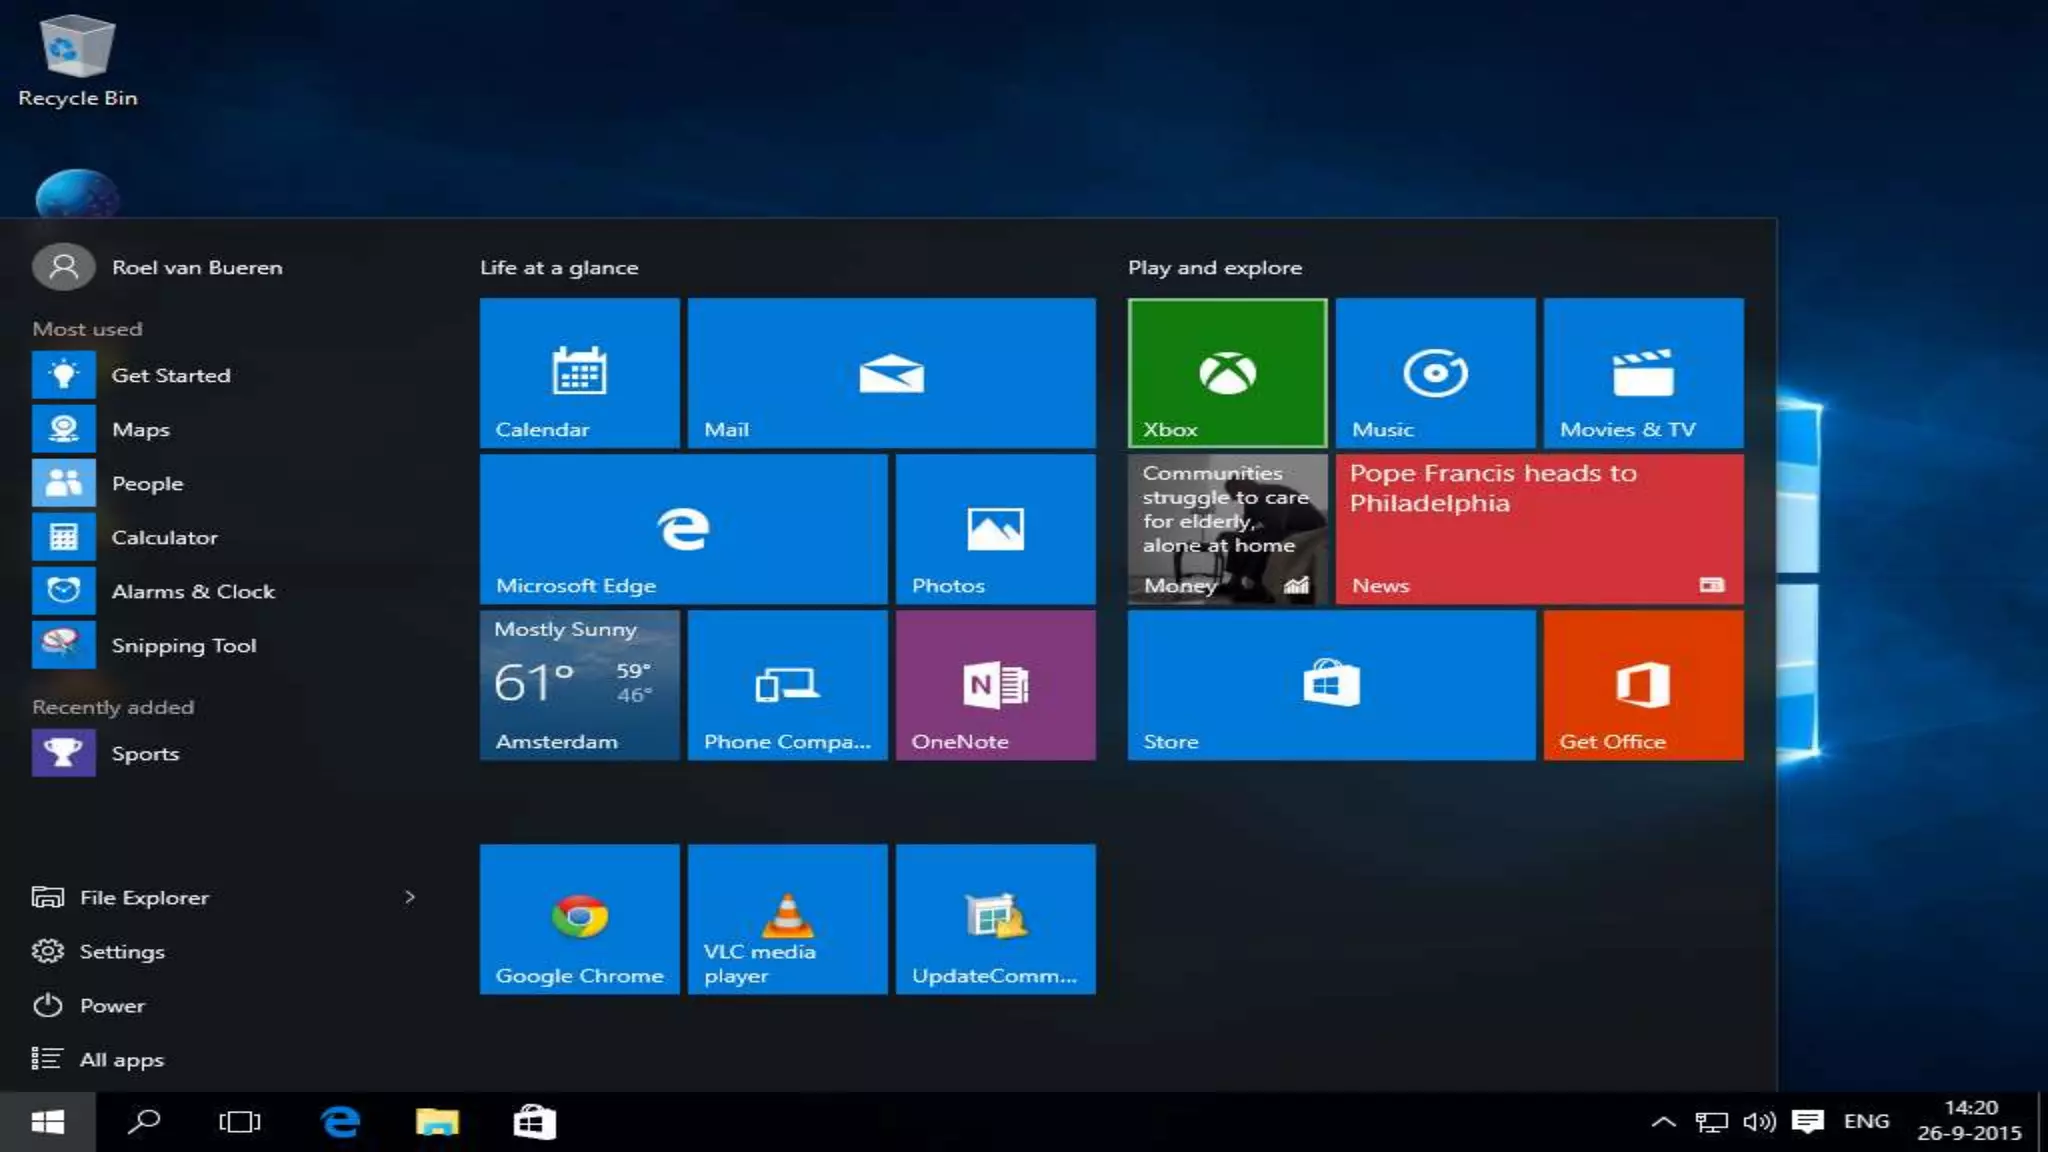
Task: Open the Phone Companion tile
Action: [787, 685]
